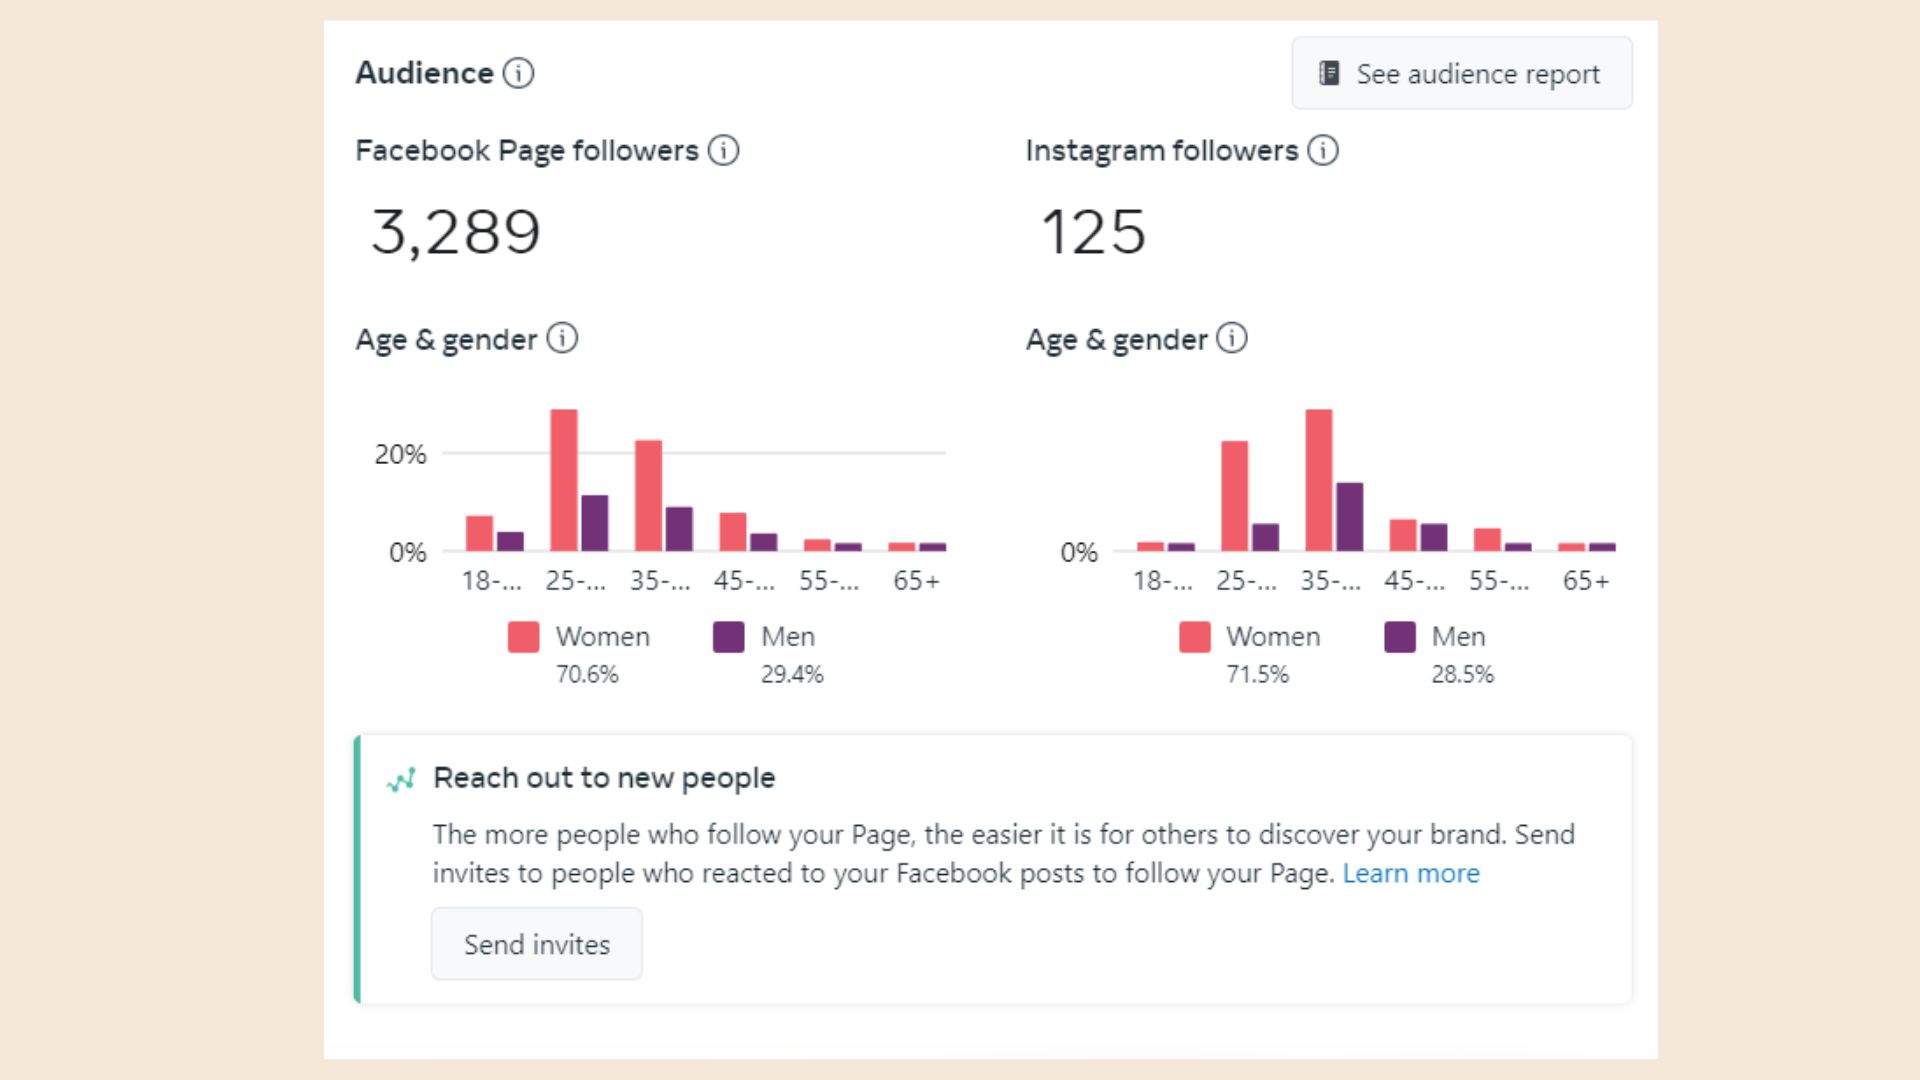The image size is (1920, 1080).
Task: Click the report icon in See audience report
Action: tap(1329, 73)
